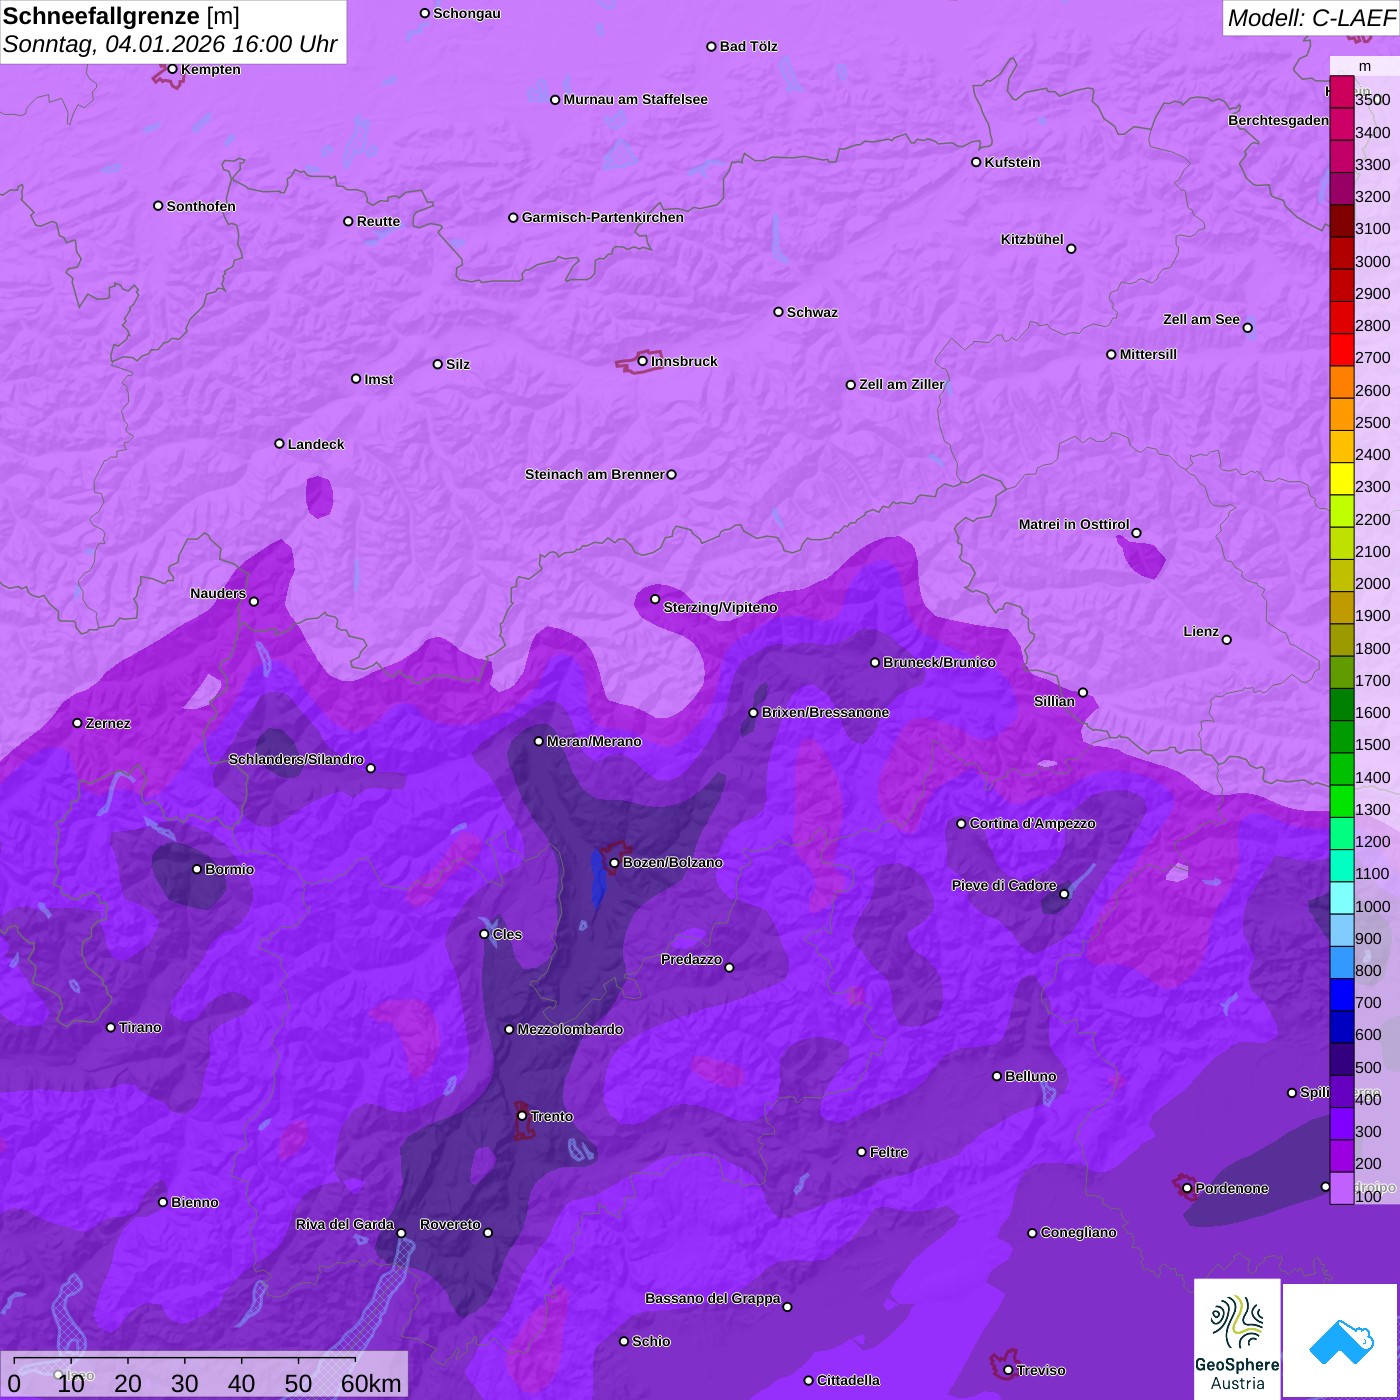
Task: Select the Kufstein location dot
Action: 976,162
